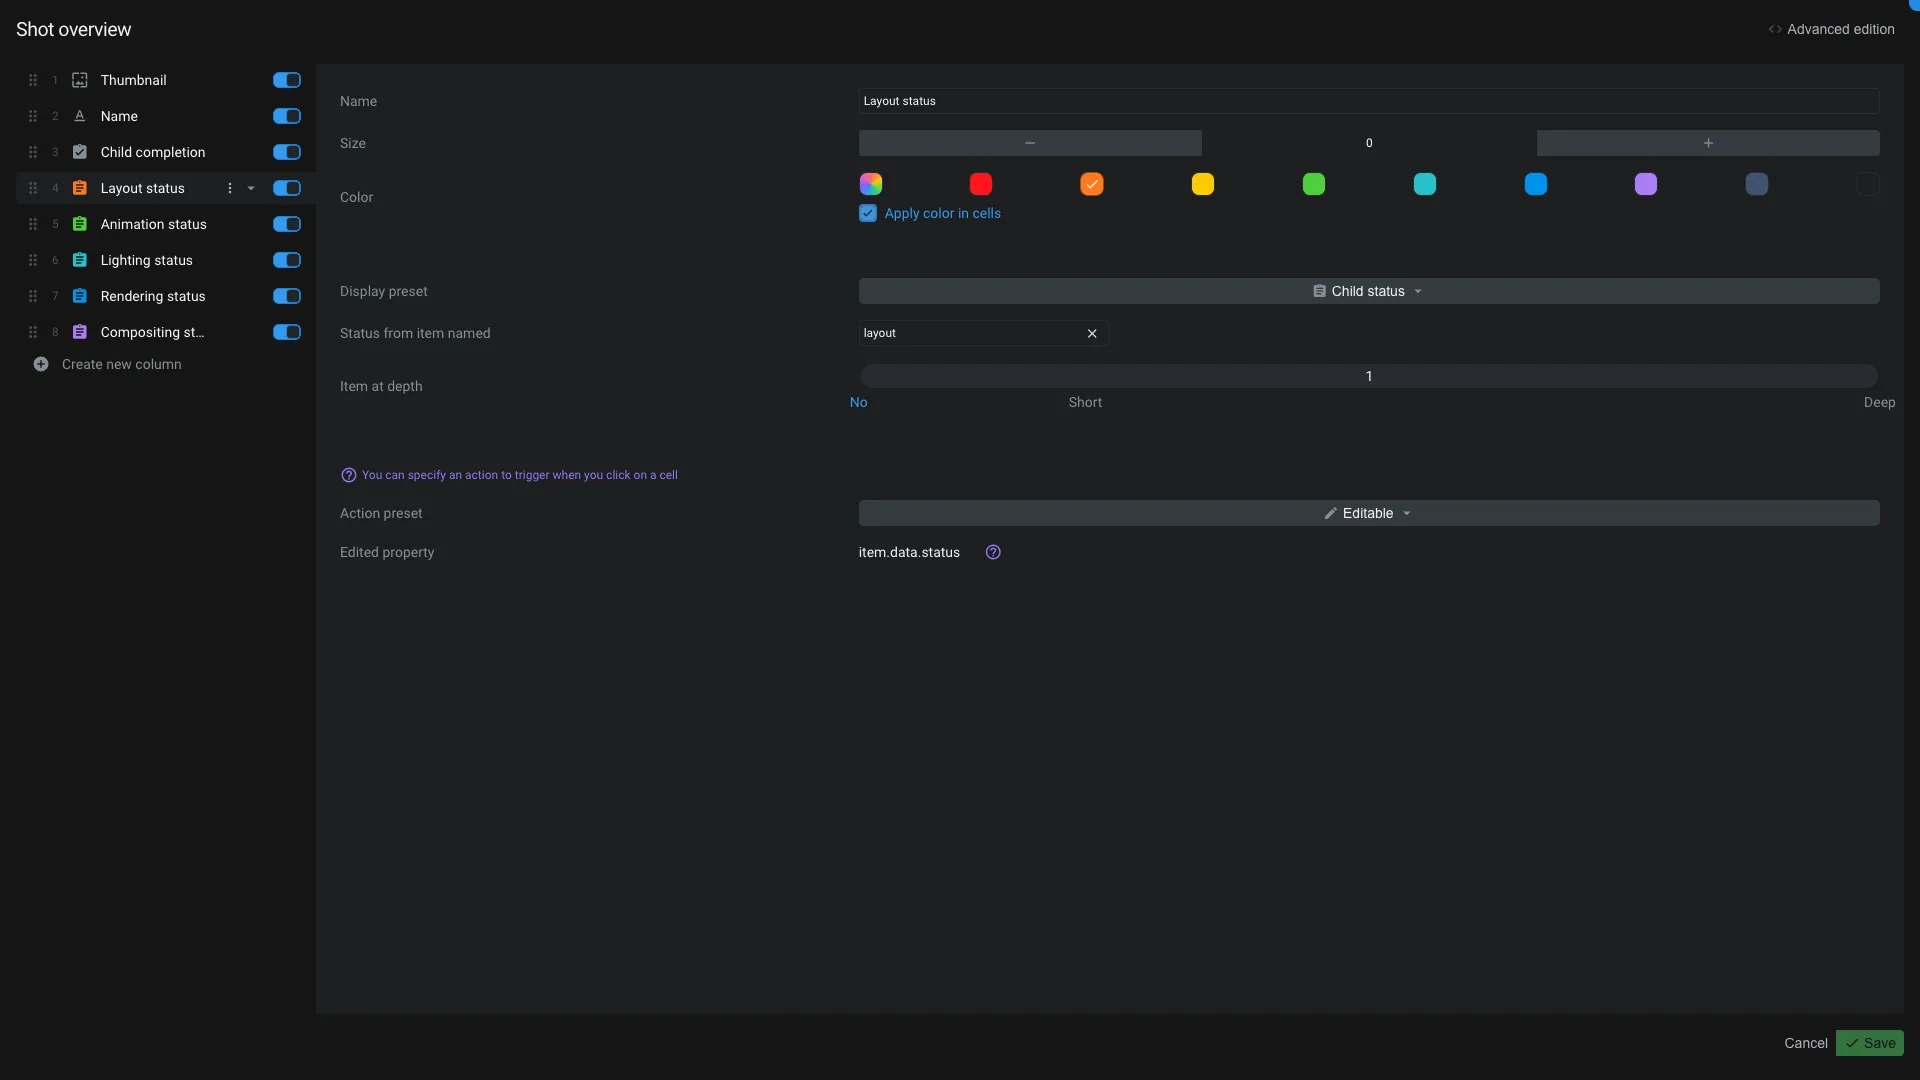Clear the layout item name field

(x=1092, y=333)
